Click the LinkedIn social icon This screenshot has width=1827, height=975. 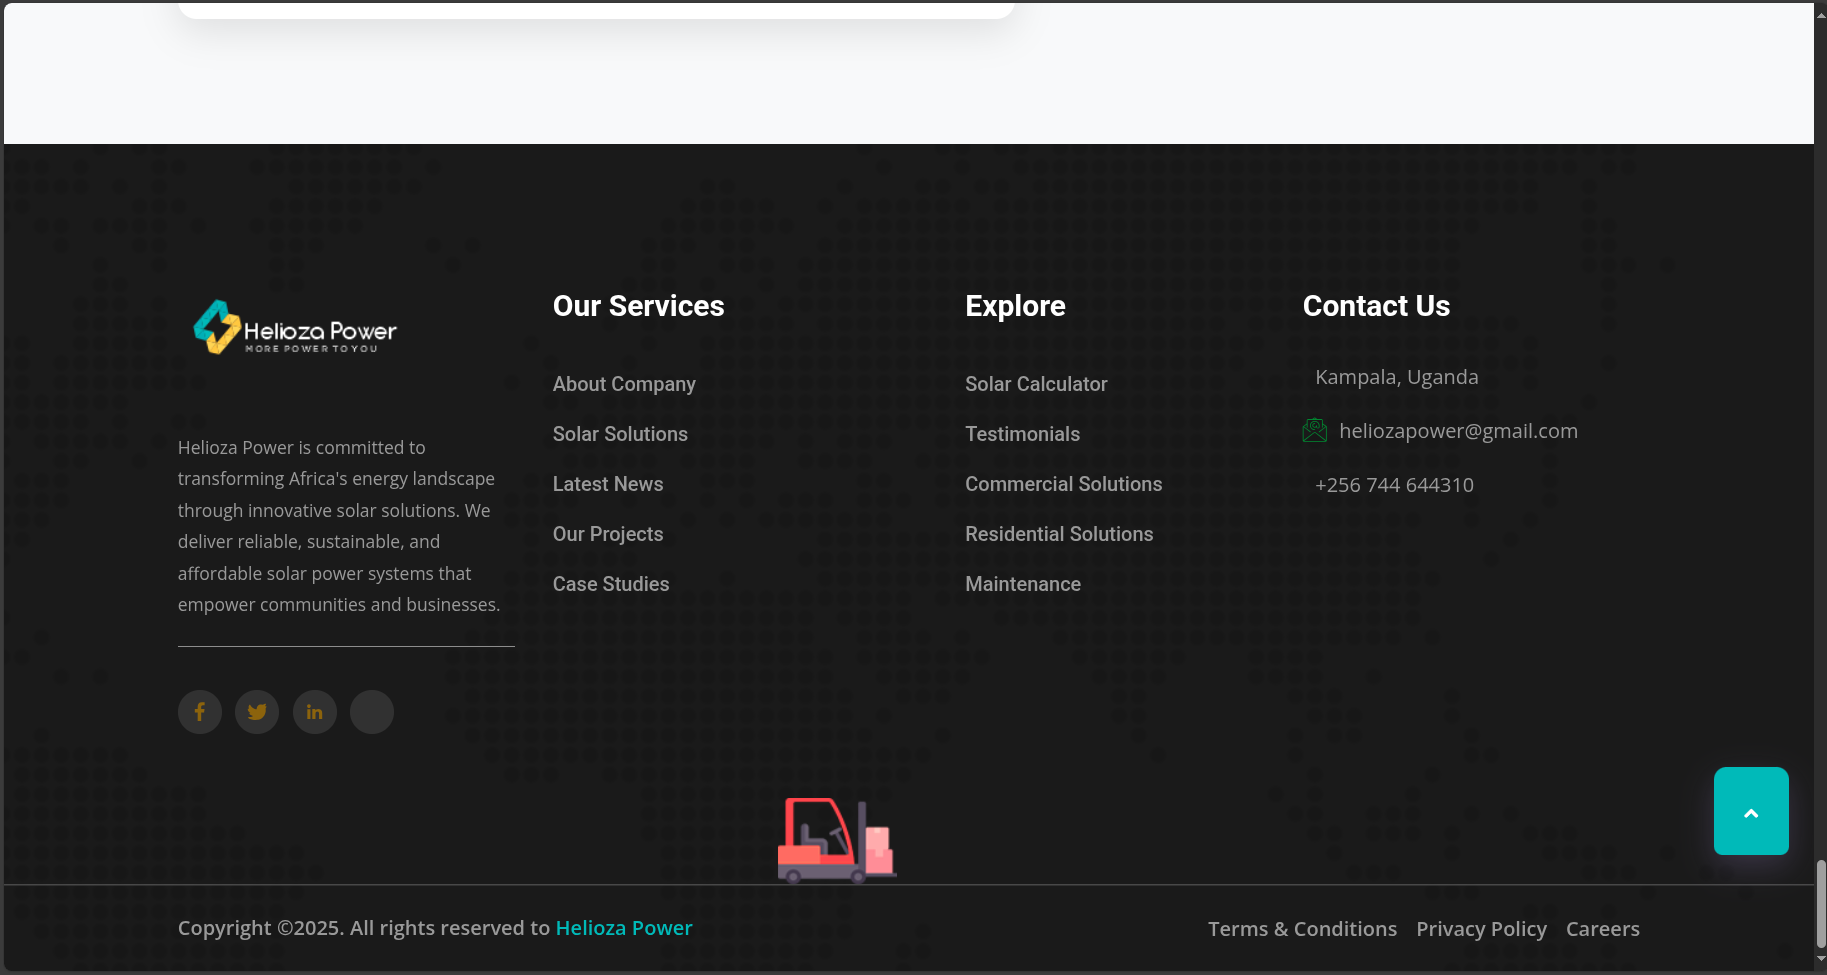pos(315,712)
